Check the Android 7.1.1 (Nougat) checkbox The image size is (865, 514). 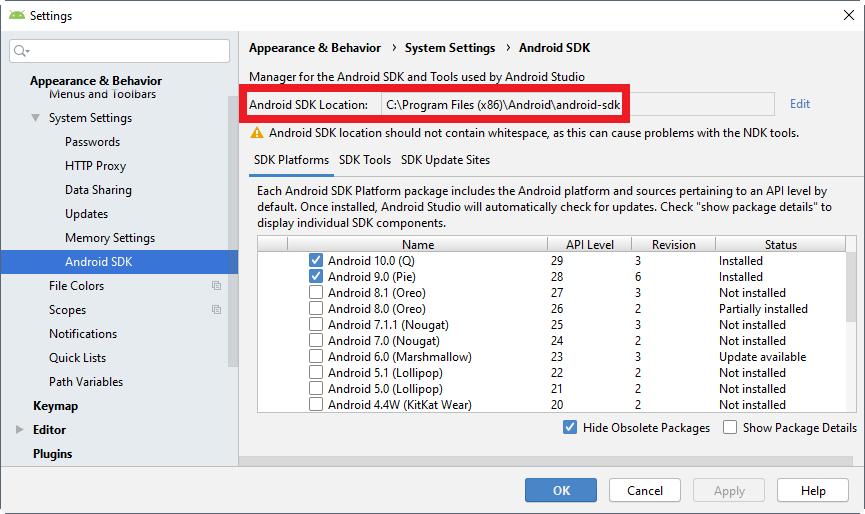click(316, 324)
